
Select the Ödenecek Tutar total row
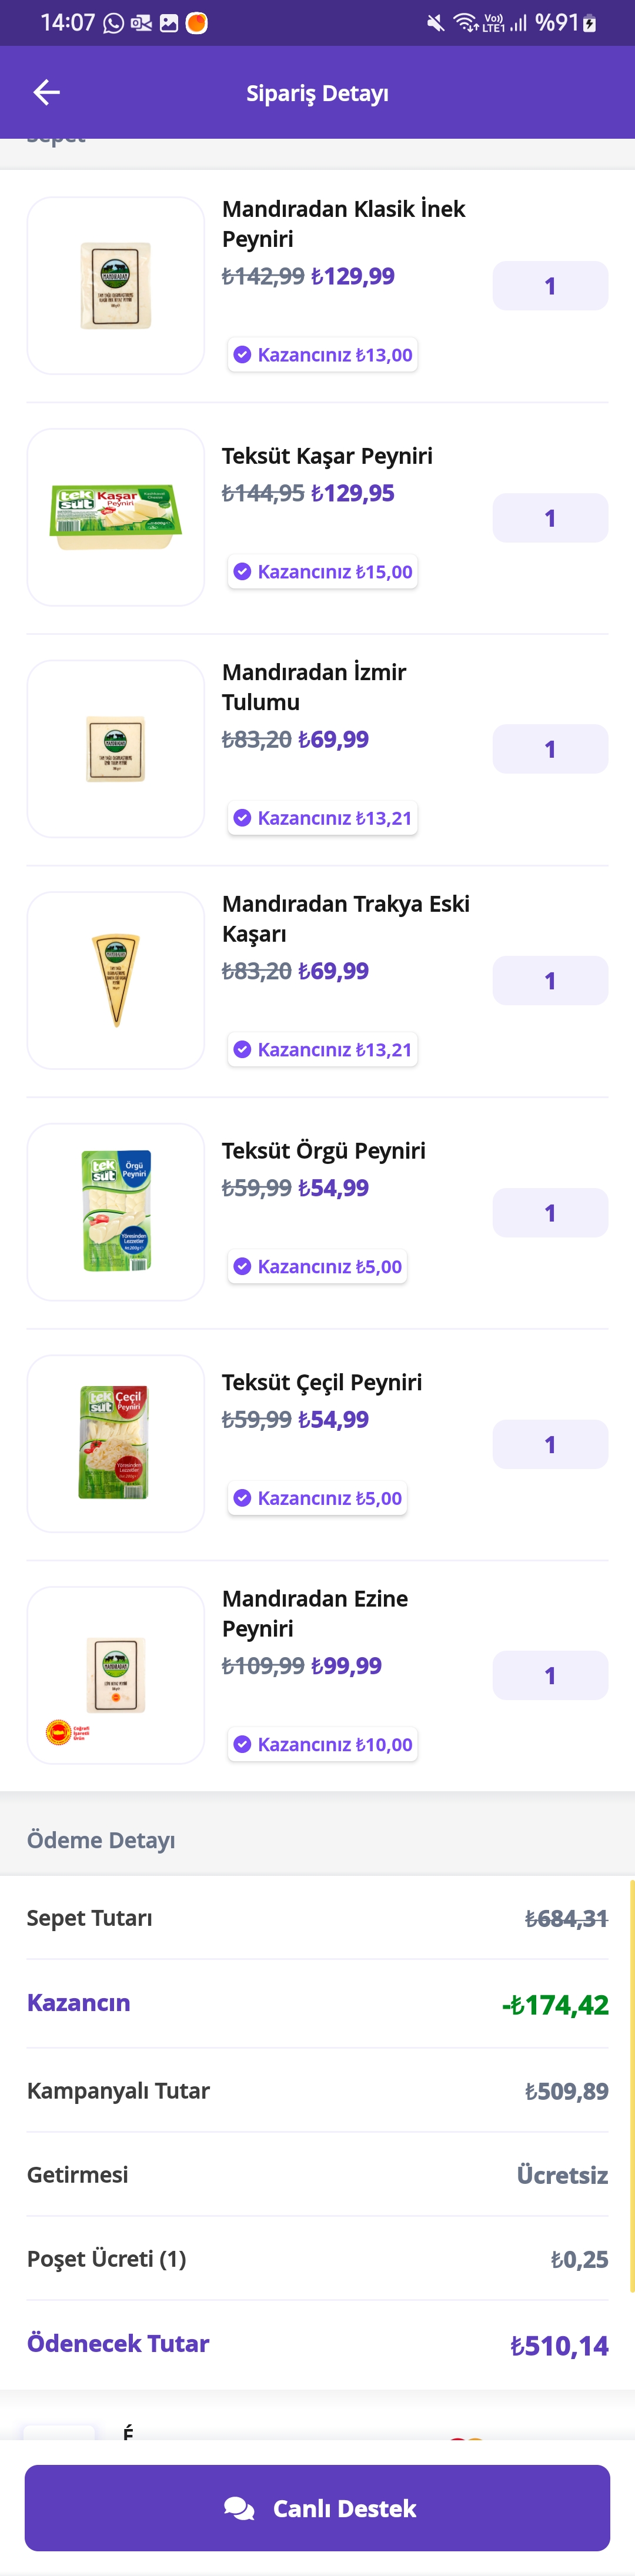(317, 2344)
